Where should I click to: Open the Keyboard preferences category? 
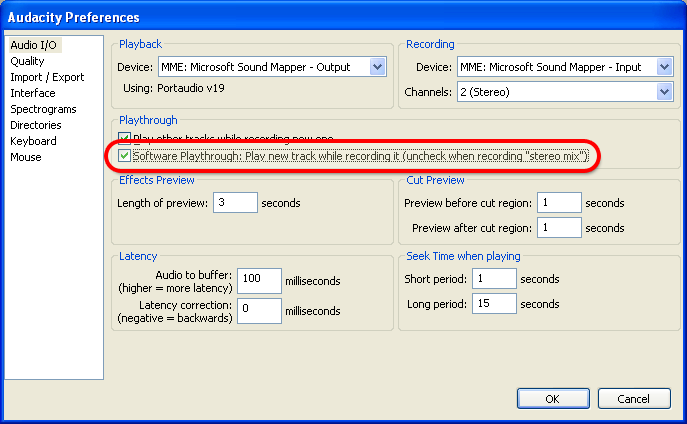[33, 141]
